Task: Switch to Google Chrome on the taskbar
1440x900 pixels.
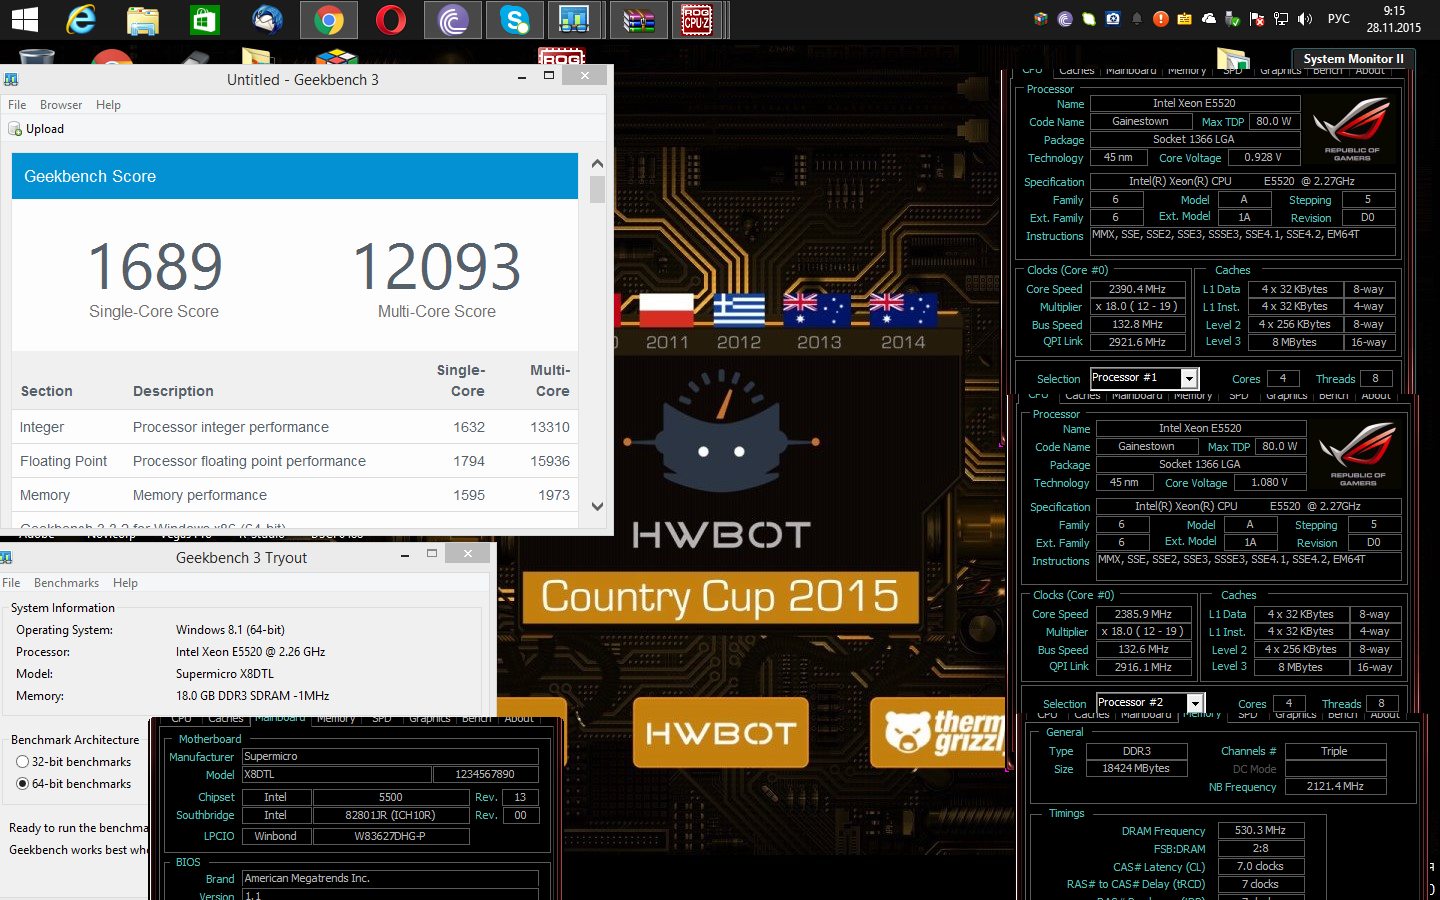Action: coord(329,19)
